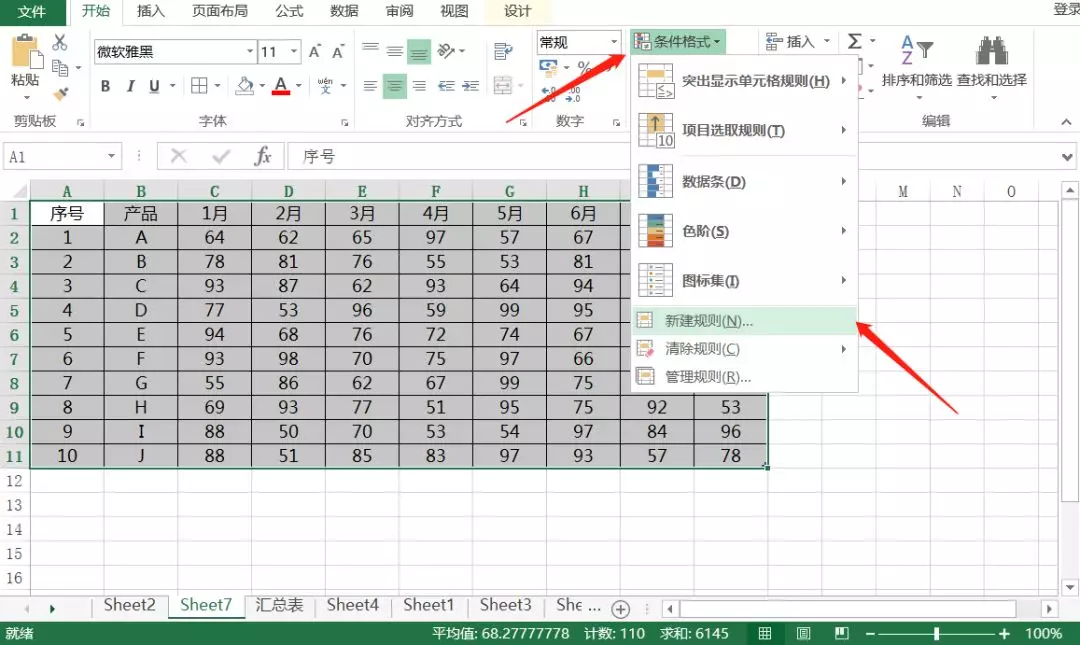The width and height of the screenshot is (1080, 645).
Task: Add a new sheet with plus button
Action: 621,609
